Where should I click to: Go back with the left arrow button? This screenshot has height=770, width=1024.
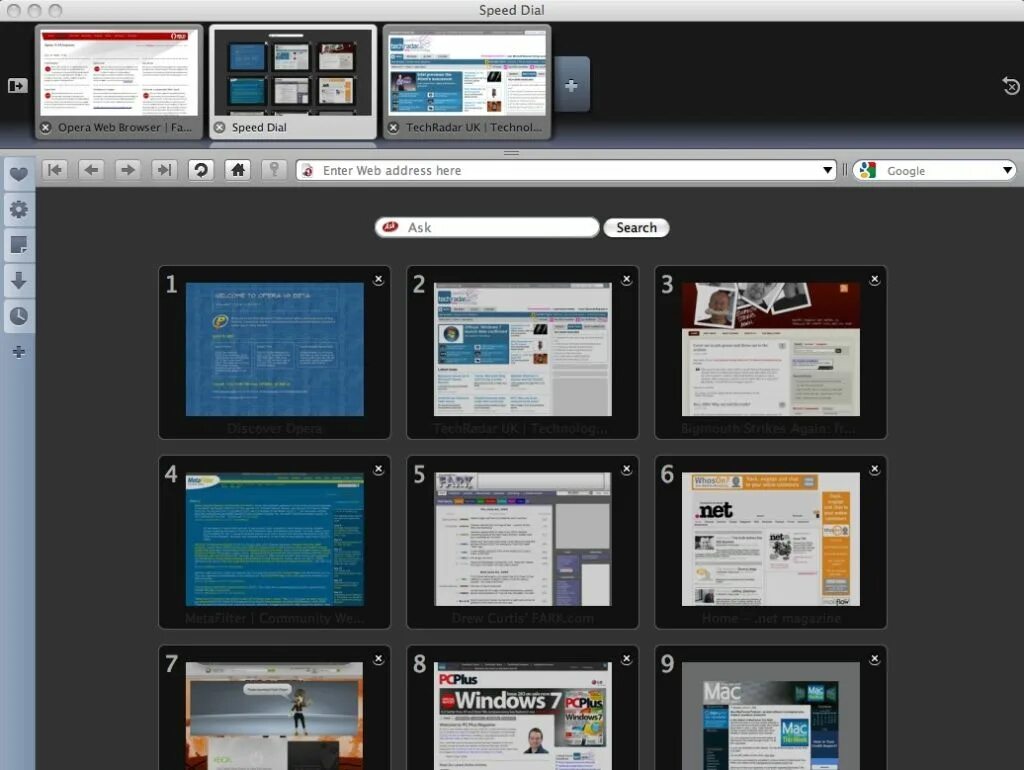tap(91, 170)
